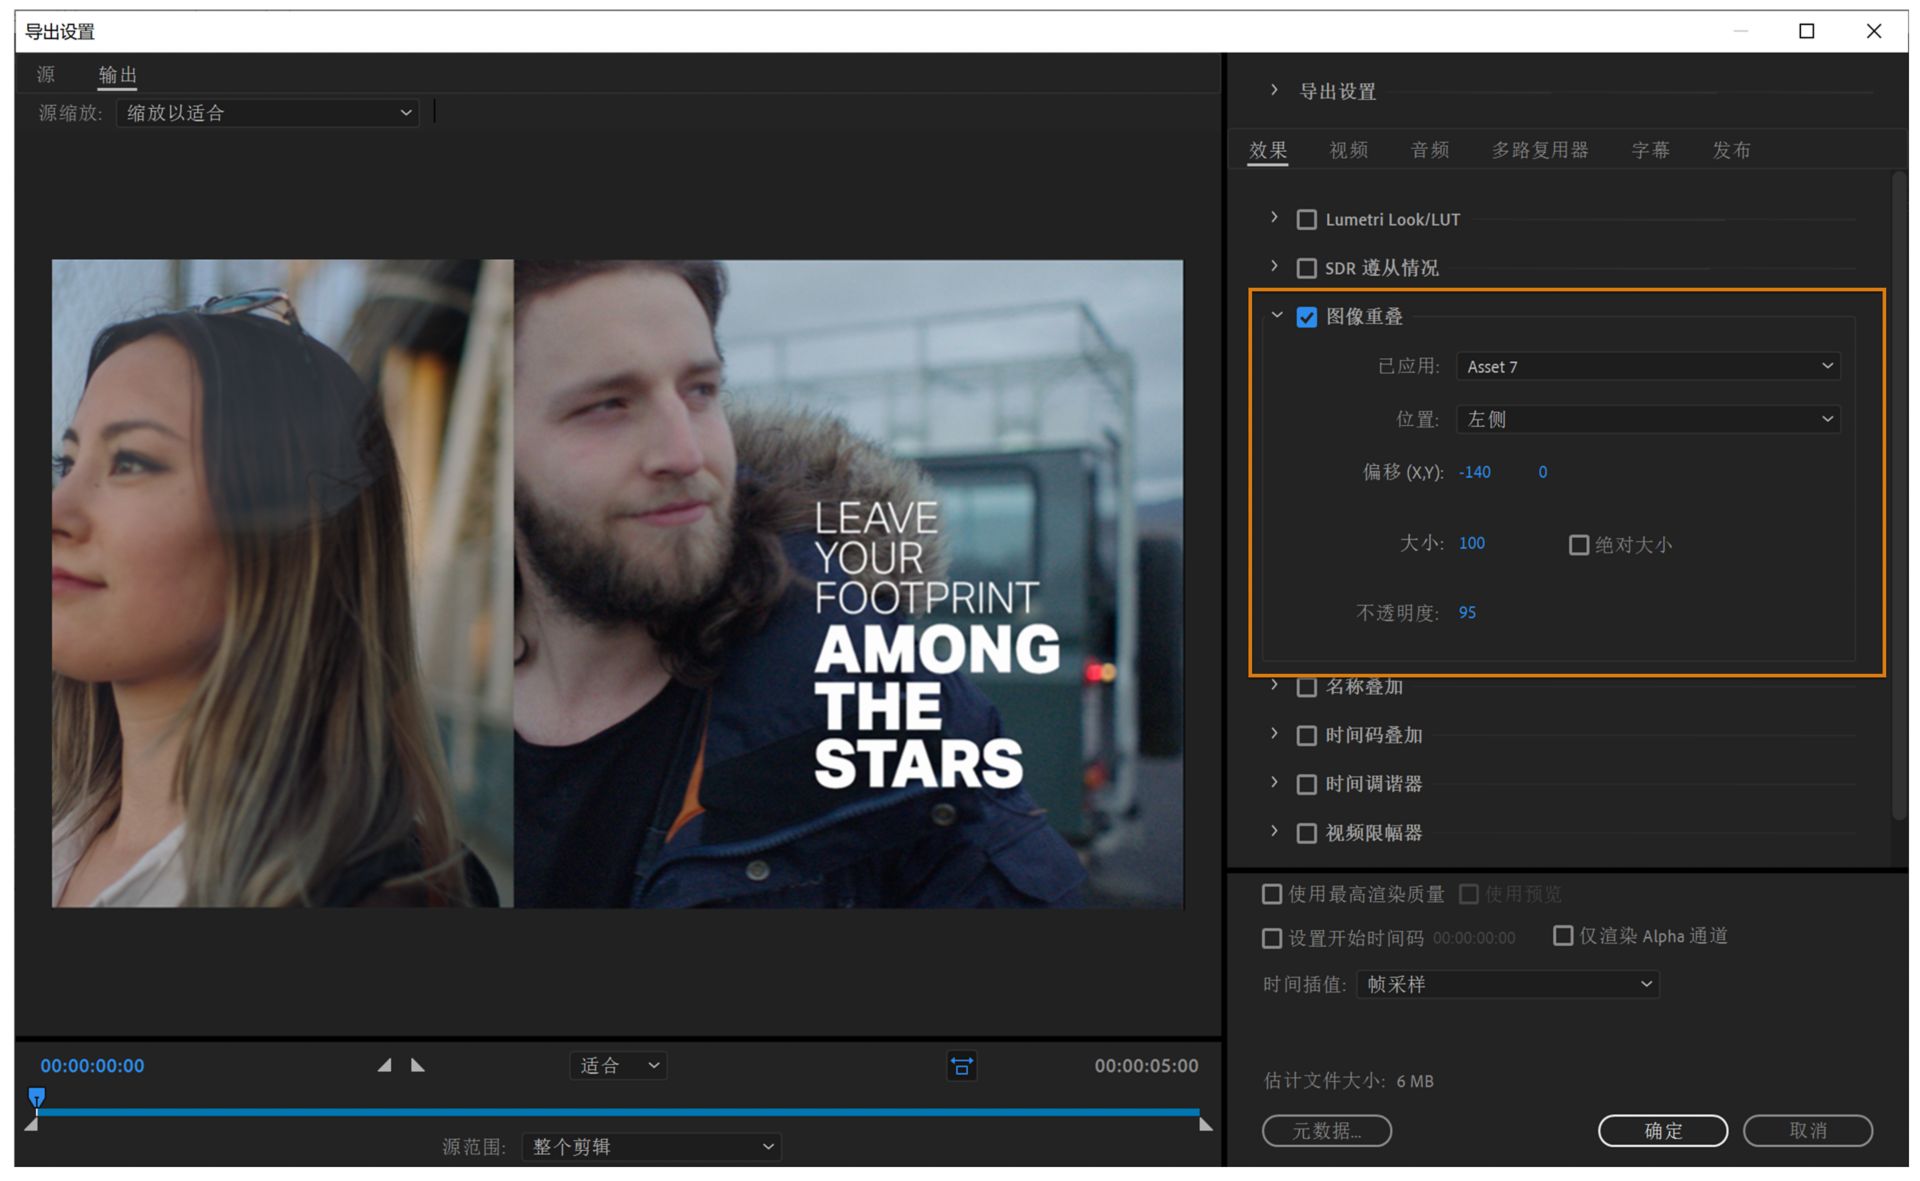
Task: Click the Set Out Point triangle icon
Action: tap(418, 1066)
